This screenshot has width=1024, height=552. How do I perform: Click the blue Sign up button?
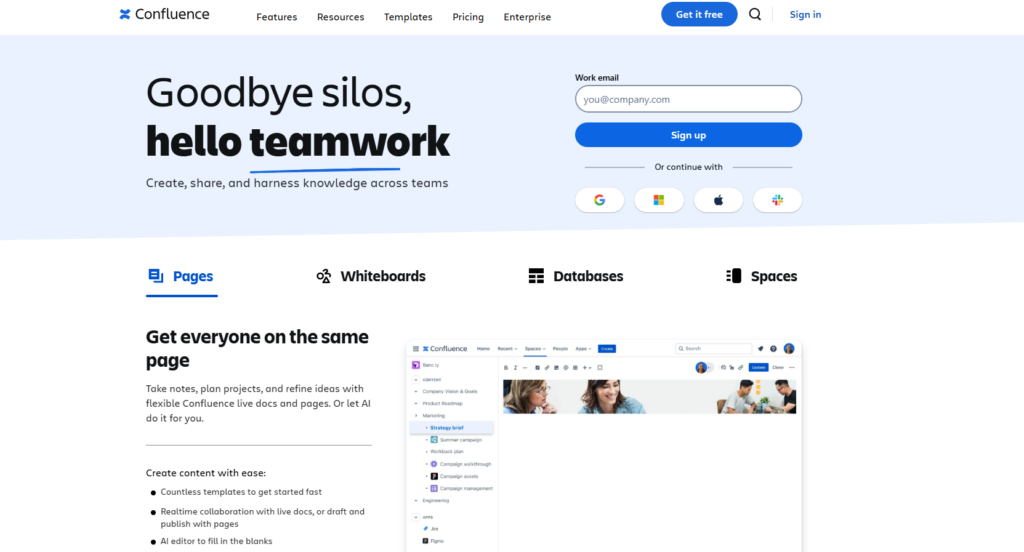pos(688,135)
